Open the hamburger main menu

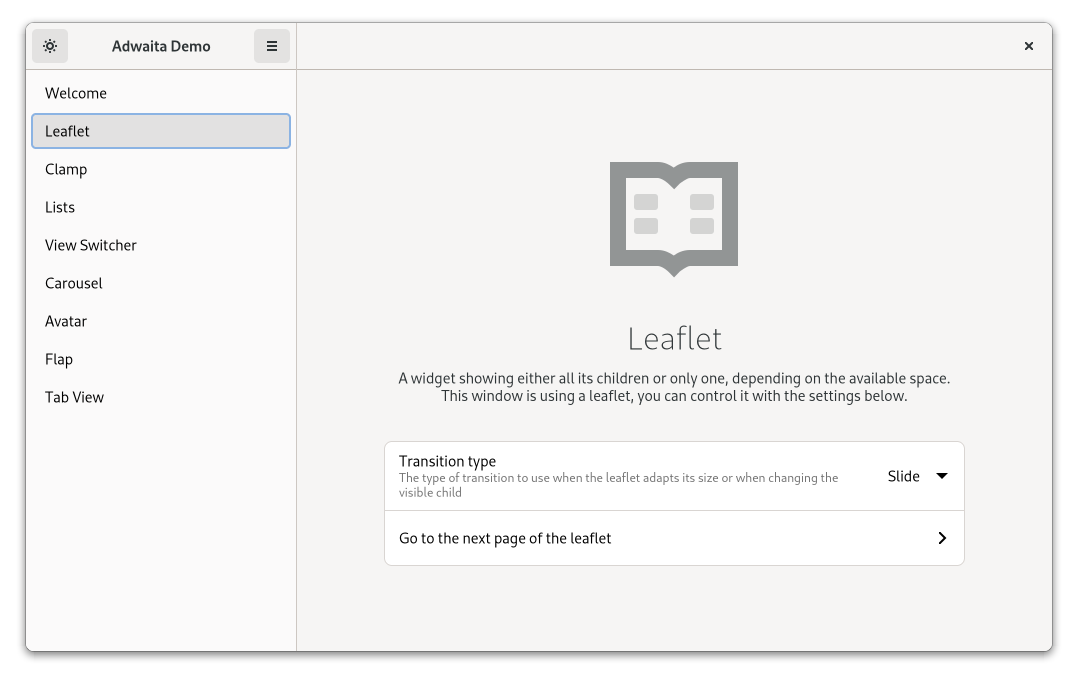[271, 46]
